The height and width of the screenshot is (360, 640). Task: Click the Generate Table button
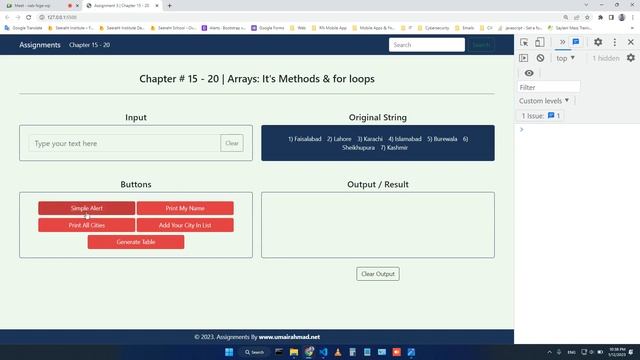[x=136, y=242]
